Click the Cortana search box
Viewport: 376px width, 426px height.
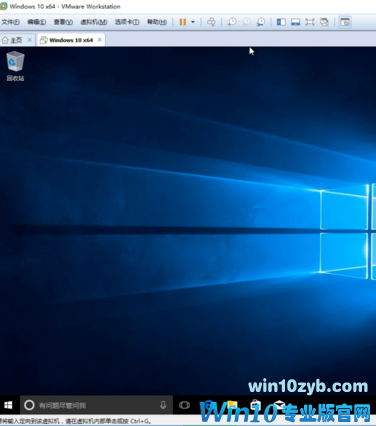(x=96, y=405)
